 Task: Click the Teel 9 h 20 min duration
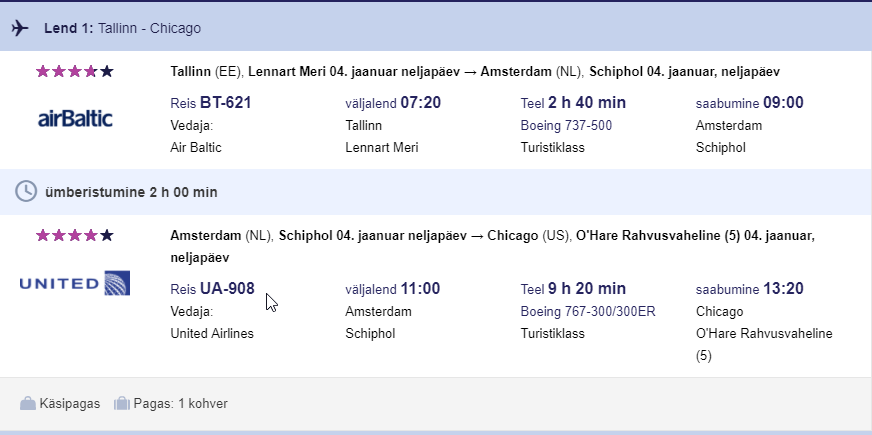[x=573, y=288]
